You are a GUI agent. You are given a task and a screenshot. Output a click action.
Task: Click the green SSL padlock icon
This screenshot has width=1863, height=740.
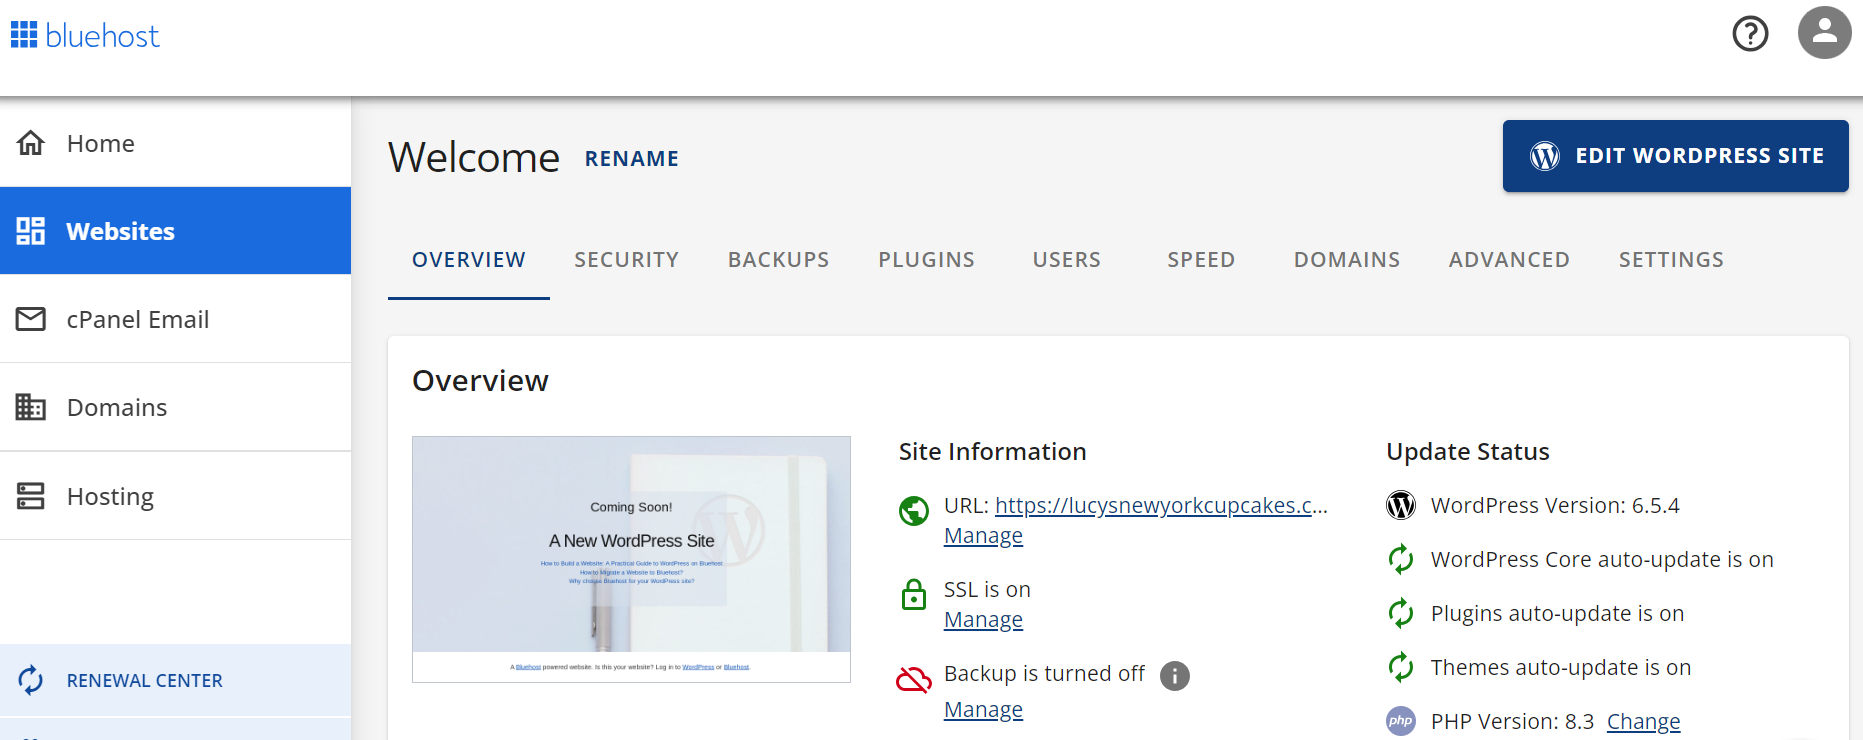(x=914, y=595)
